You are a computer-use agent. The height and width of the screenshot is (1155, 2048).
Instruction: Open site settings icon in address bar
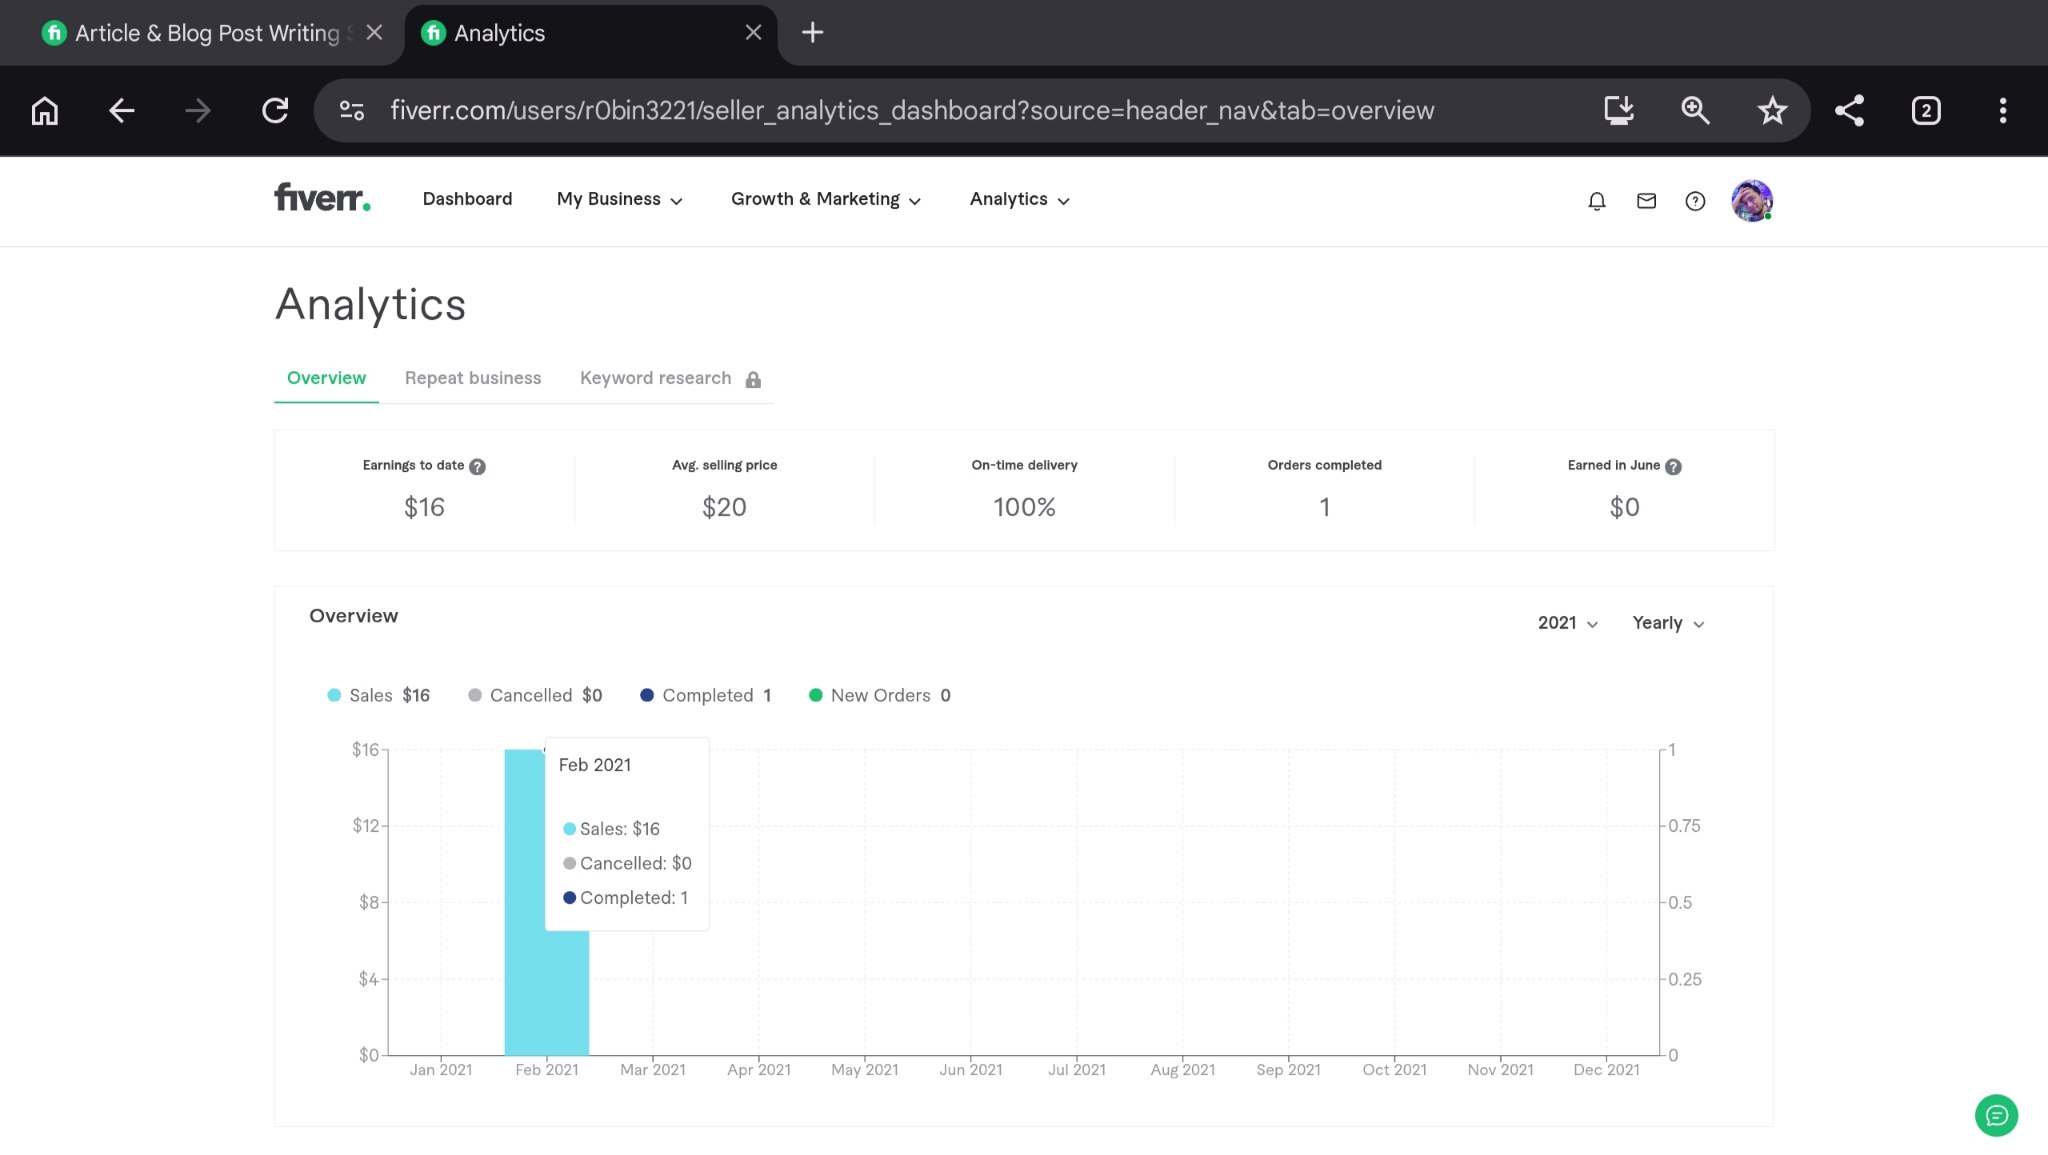[352, 110]
